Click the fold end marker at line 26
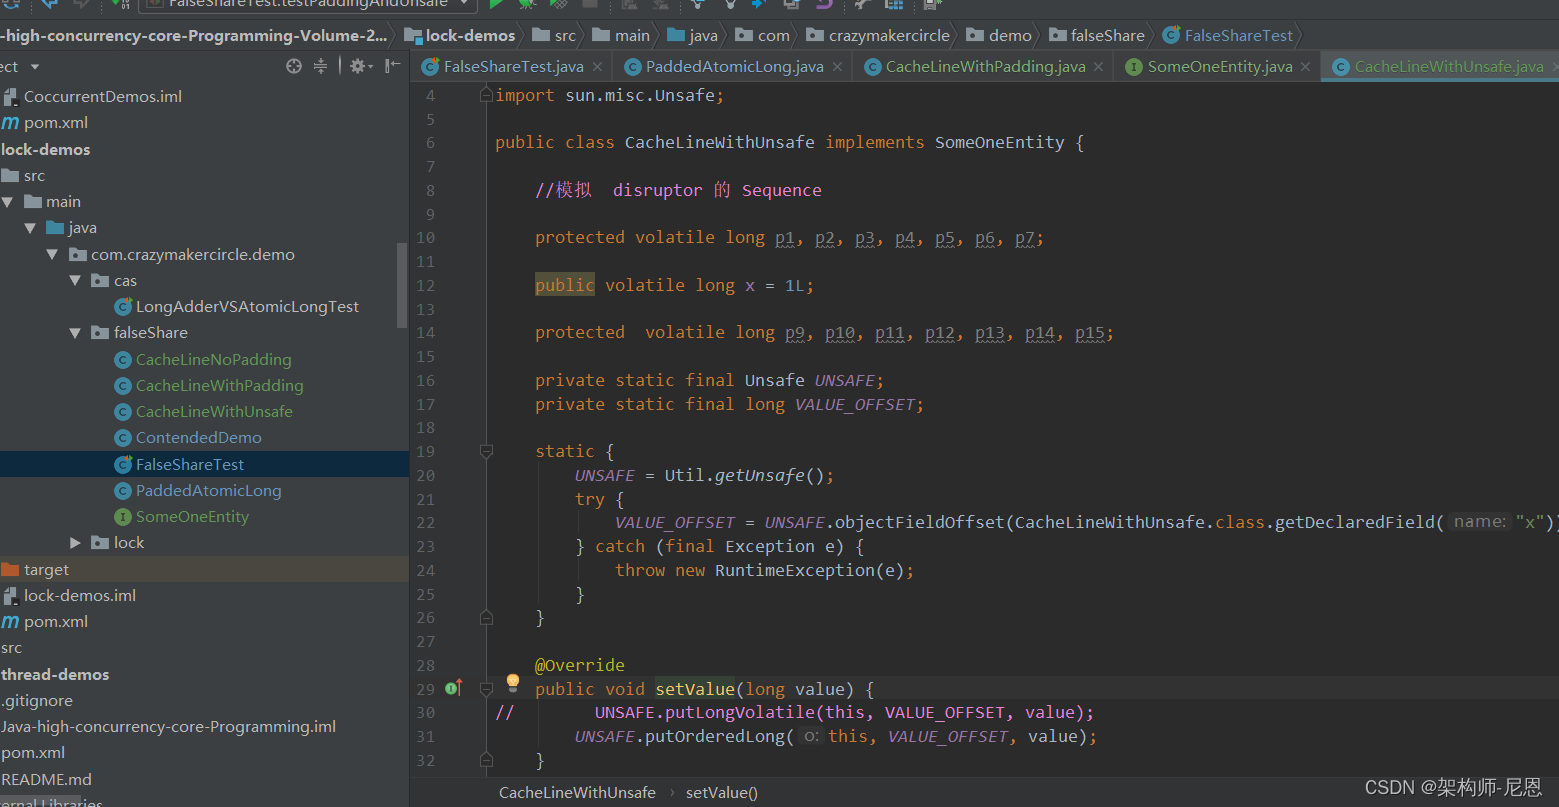The width and height of the screenshot is (1559, 807). 486,617
